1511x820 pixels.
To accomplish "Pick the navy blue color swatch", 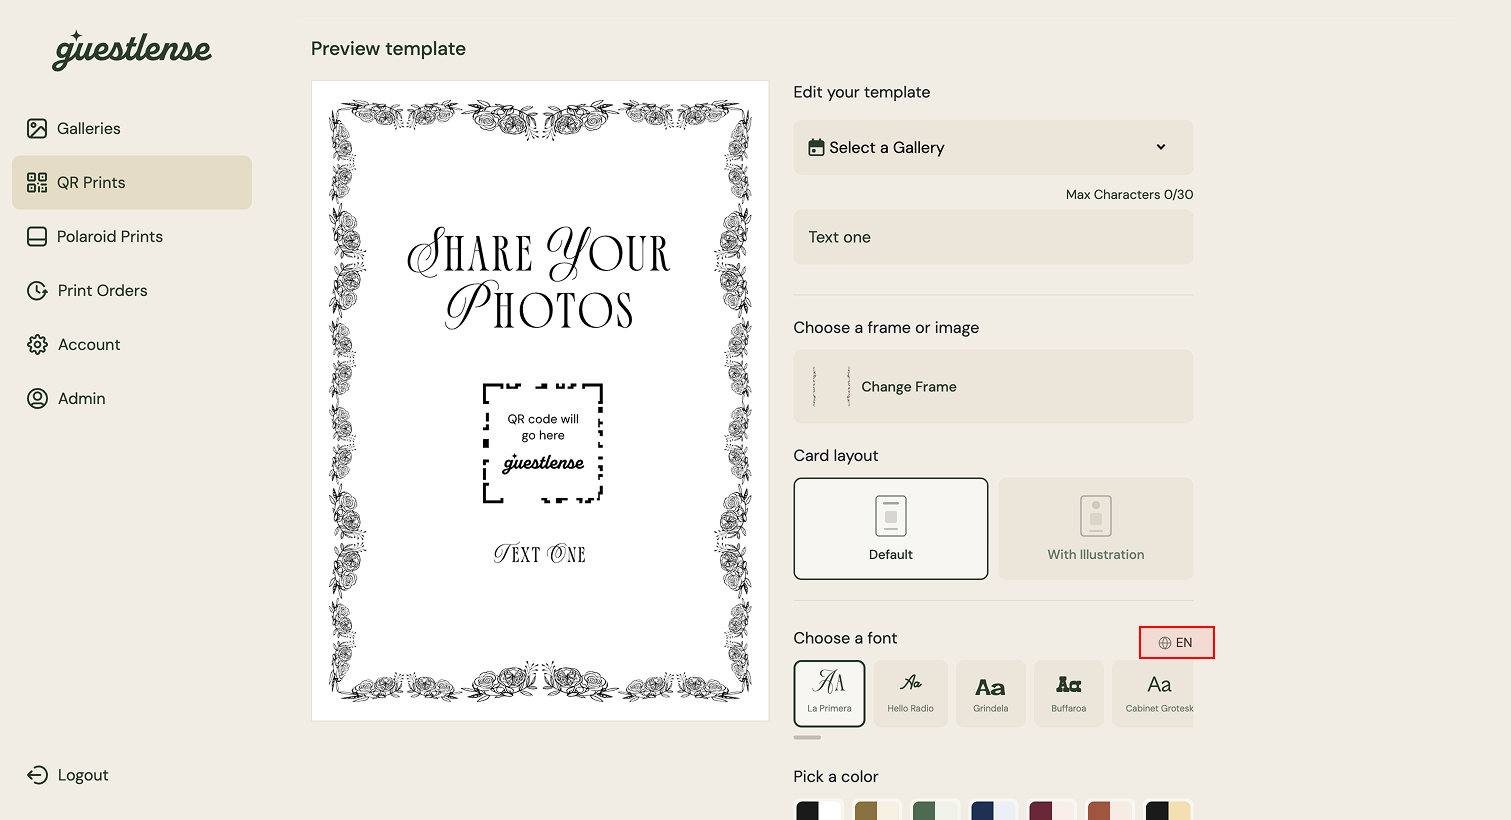I will click(993, 809).
